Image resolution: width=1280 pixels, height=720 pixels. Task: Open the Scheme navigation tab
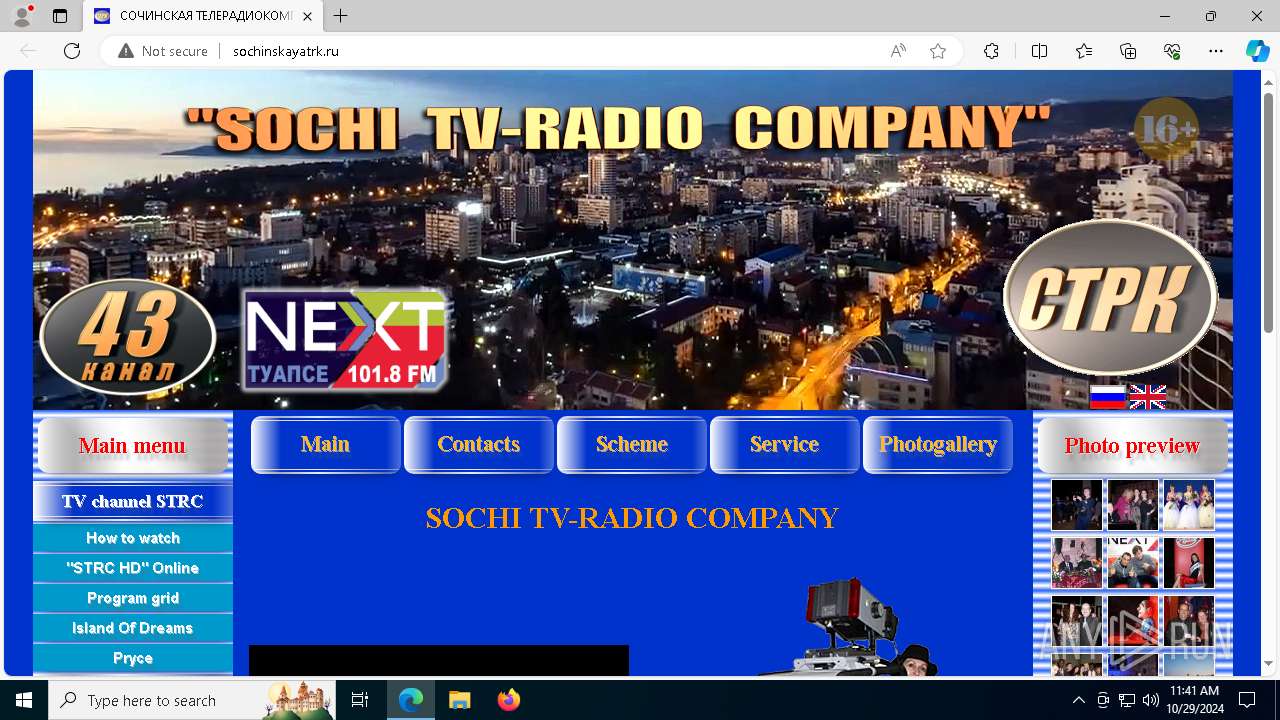pos(632,445)
